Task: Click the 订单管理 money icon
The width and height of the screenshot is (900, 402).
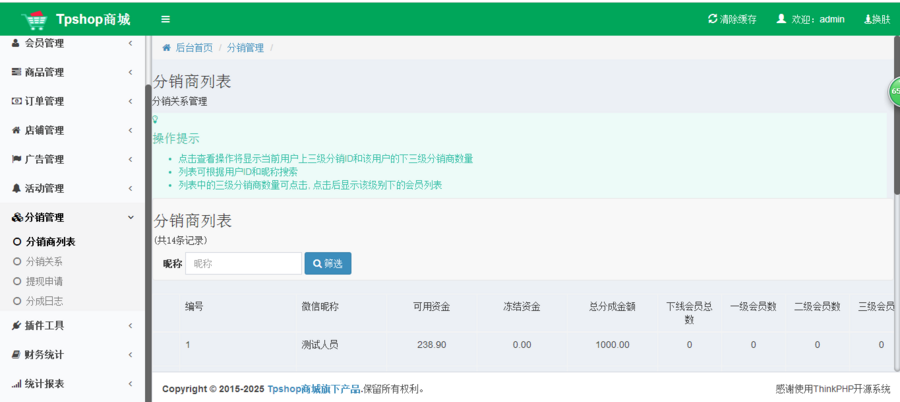Action: (x=16, y=101)
